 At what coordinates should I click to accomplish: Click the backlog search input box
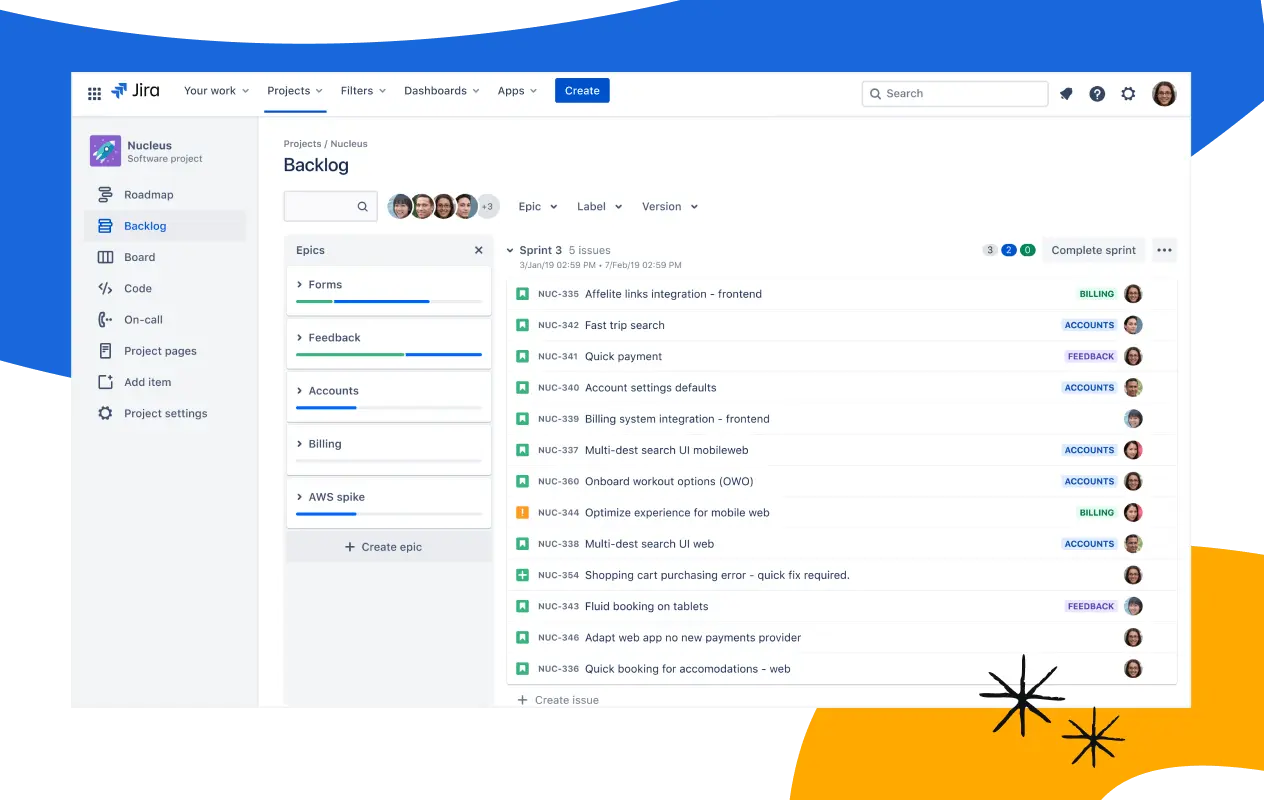[331, 207]
